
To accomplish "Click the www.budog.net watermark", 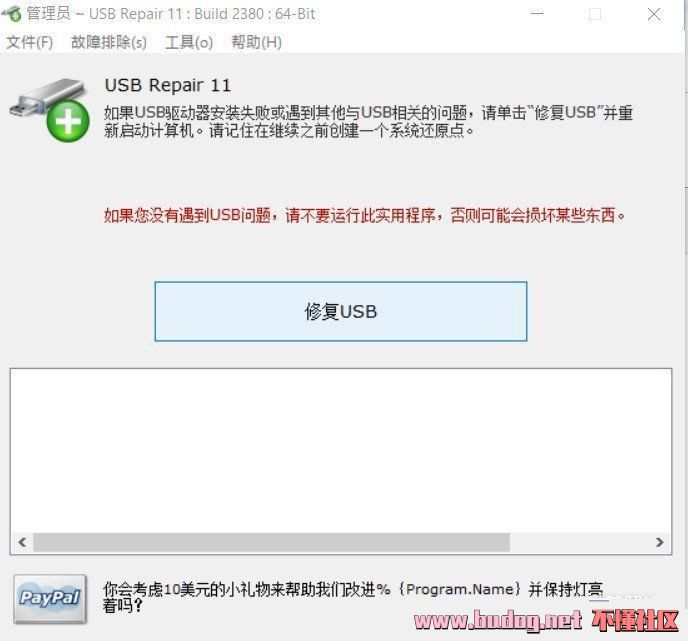I will coord(498,620).
